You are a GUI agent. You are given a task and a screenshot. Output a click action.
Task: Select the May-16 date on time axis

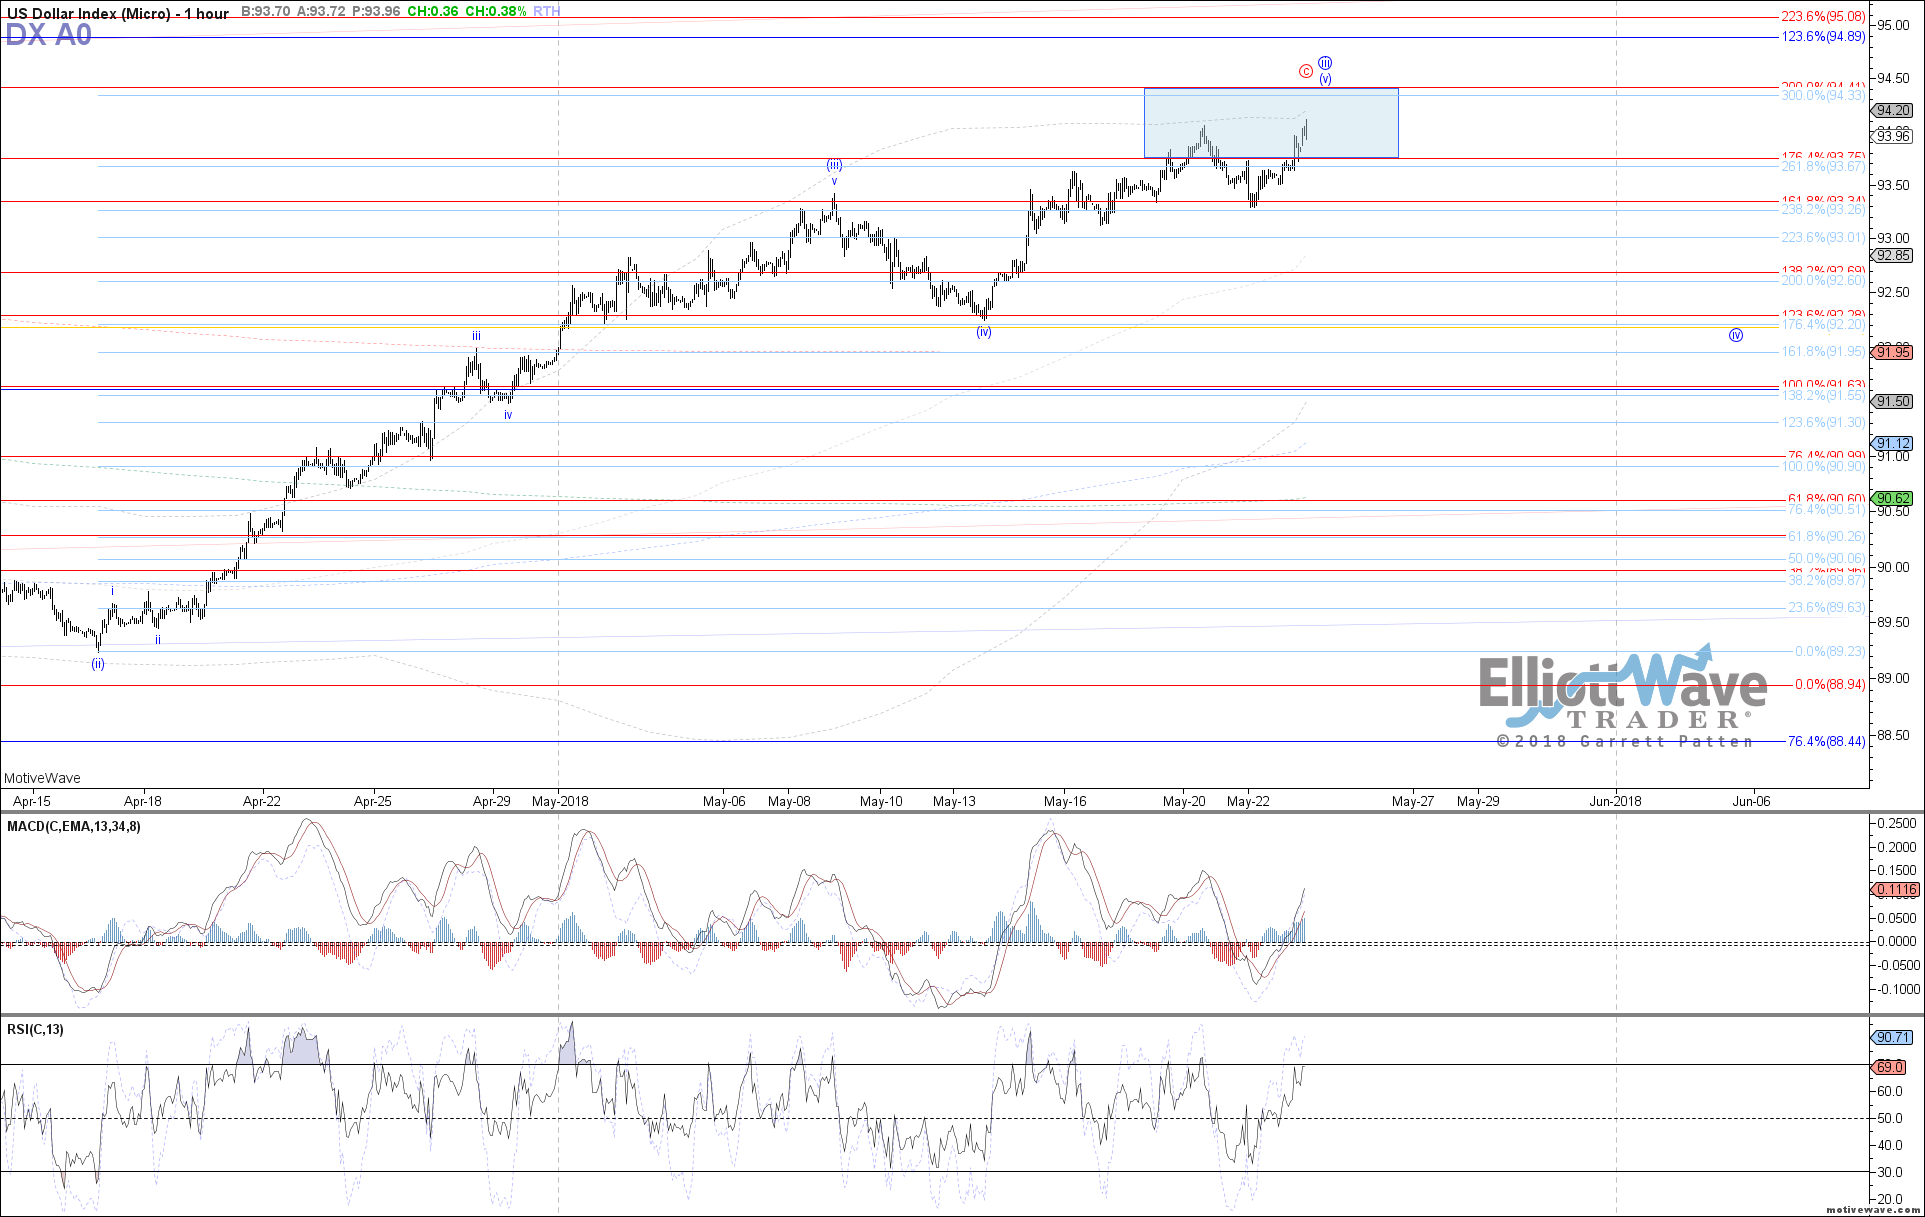1065,801
